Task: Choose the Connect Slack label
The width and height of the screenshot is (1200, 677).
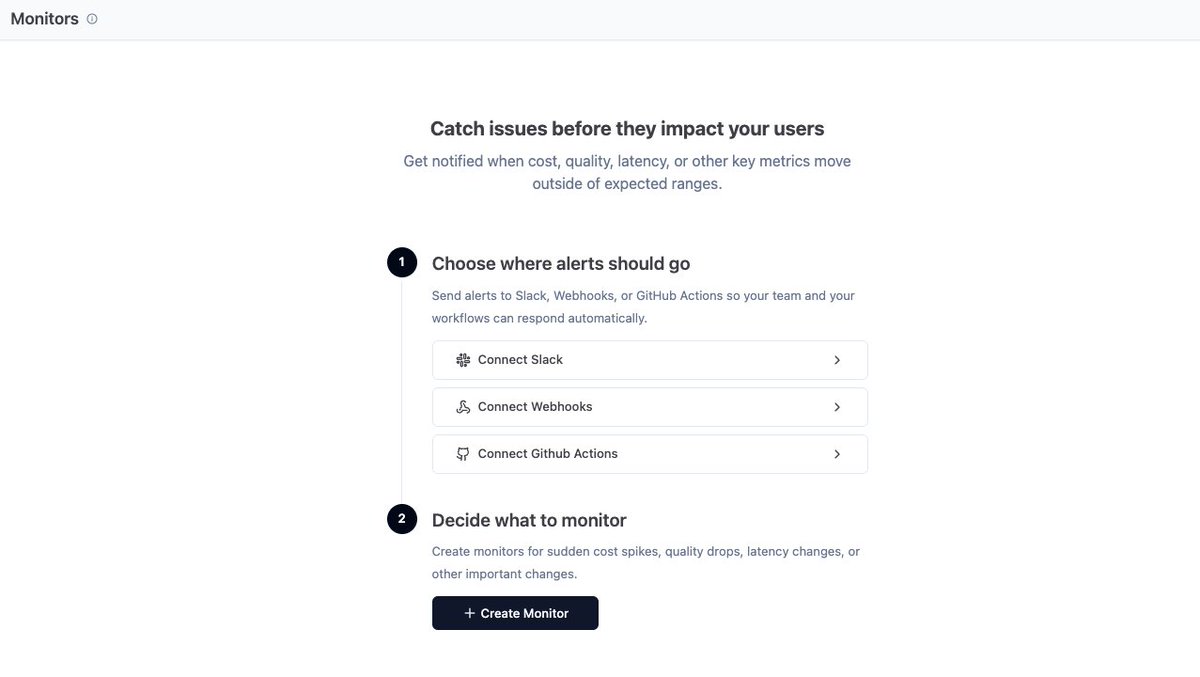Action: 520,360
